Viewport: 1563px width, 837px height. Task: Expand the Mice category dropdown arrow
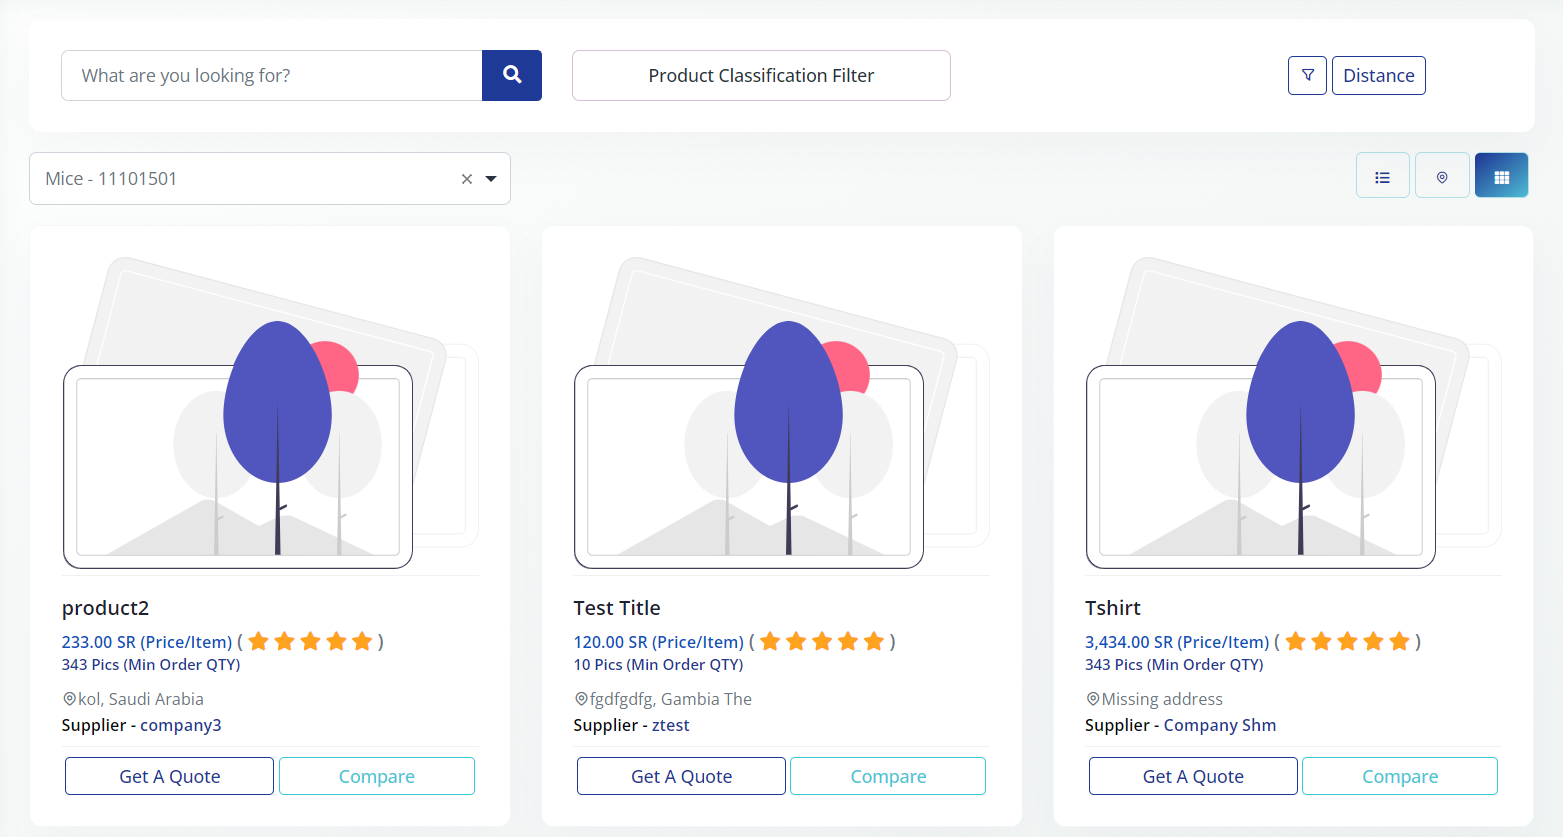(x=491, y=179)
